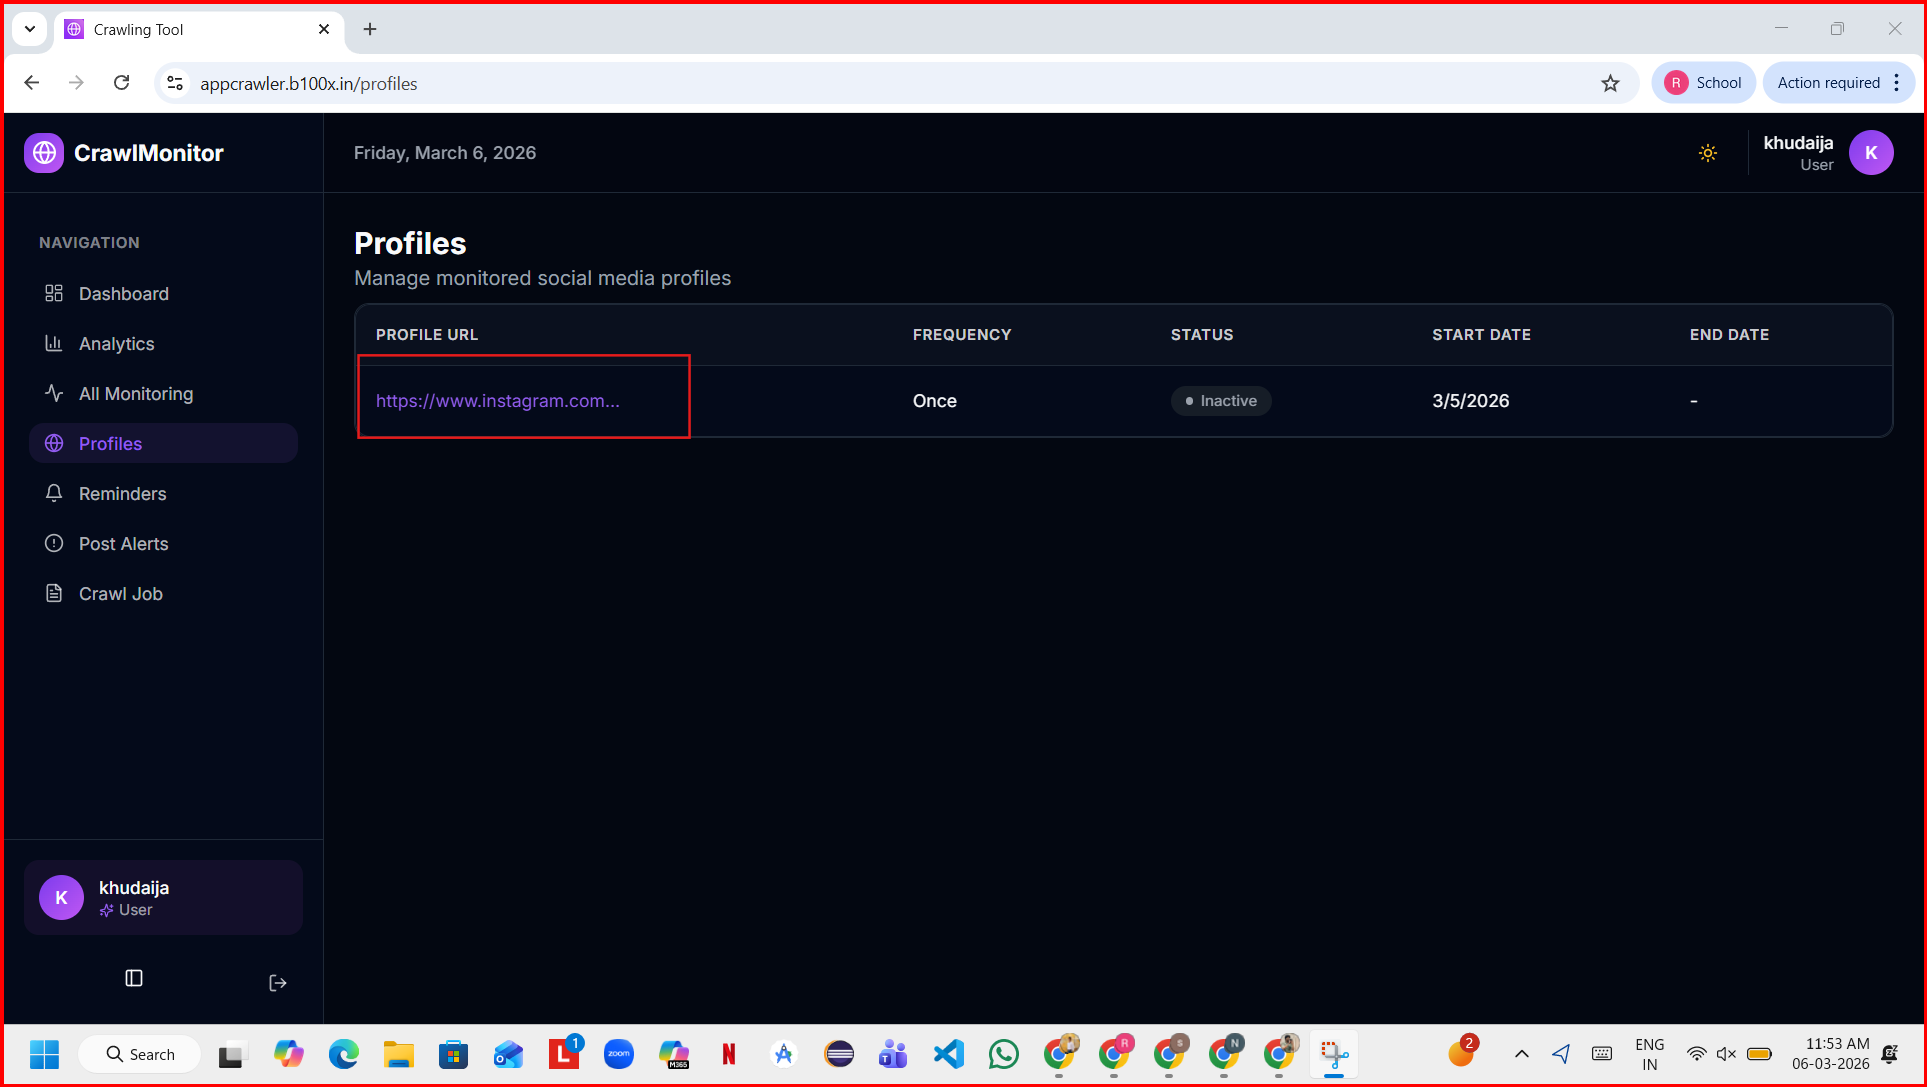This screenshot has width=1927, height=1087.
Task: Collapse sidebar using panel icon
Action: pos(134,978)
